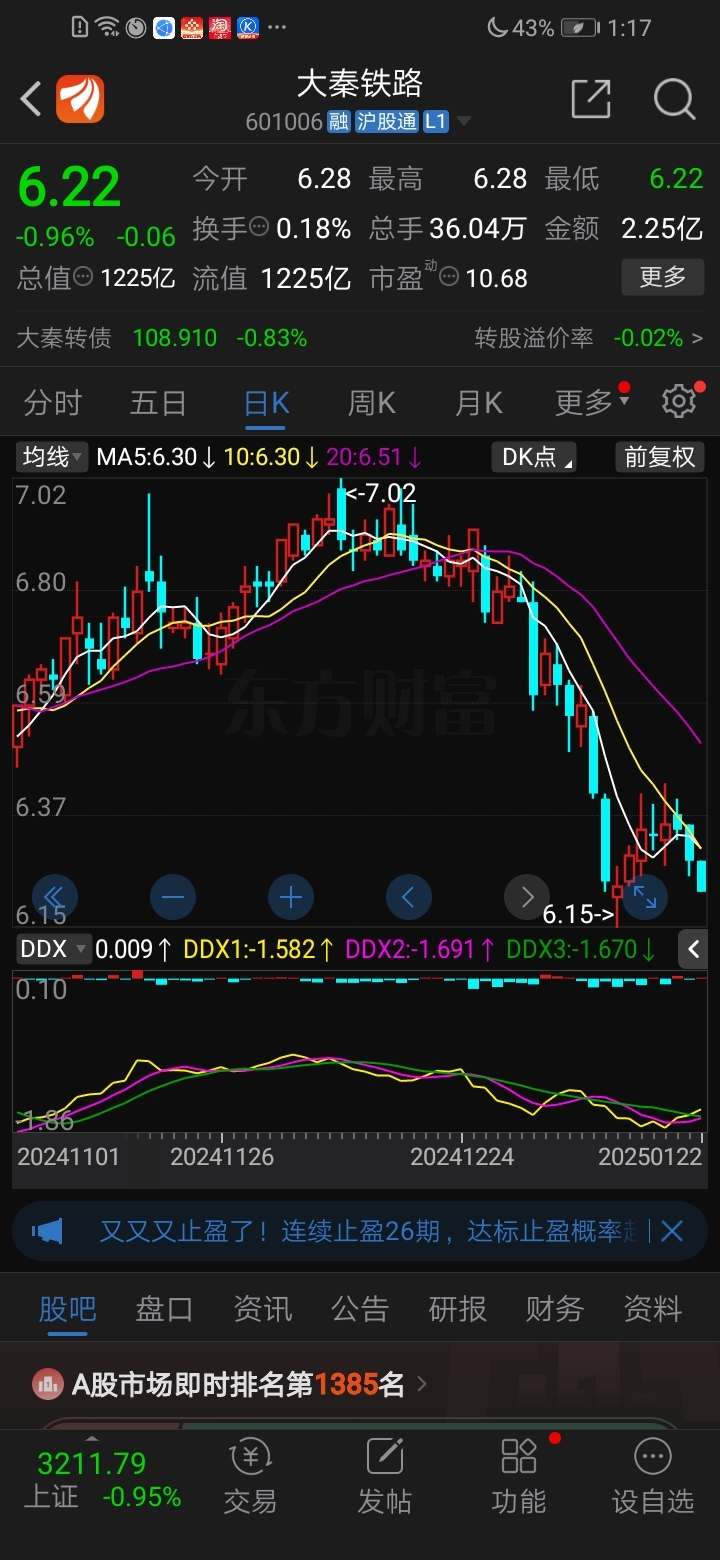Open chart settings gear icon

[679, 402]
